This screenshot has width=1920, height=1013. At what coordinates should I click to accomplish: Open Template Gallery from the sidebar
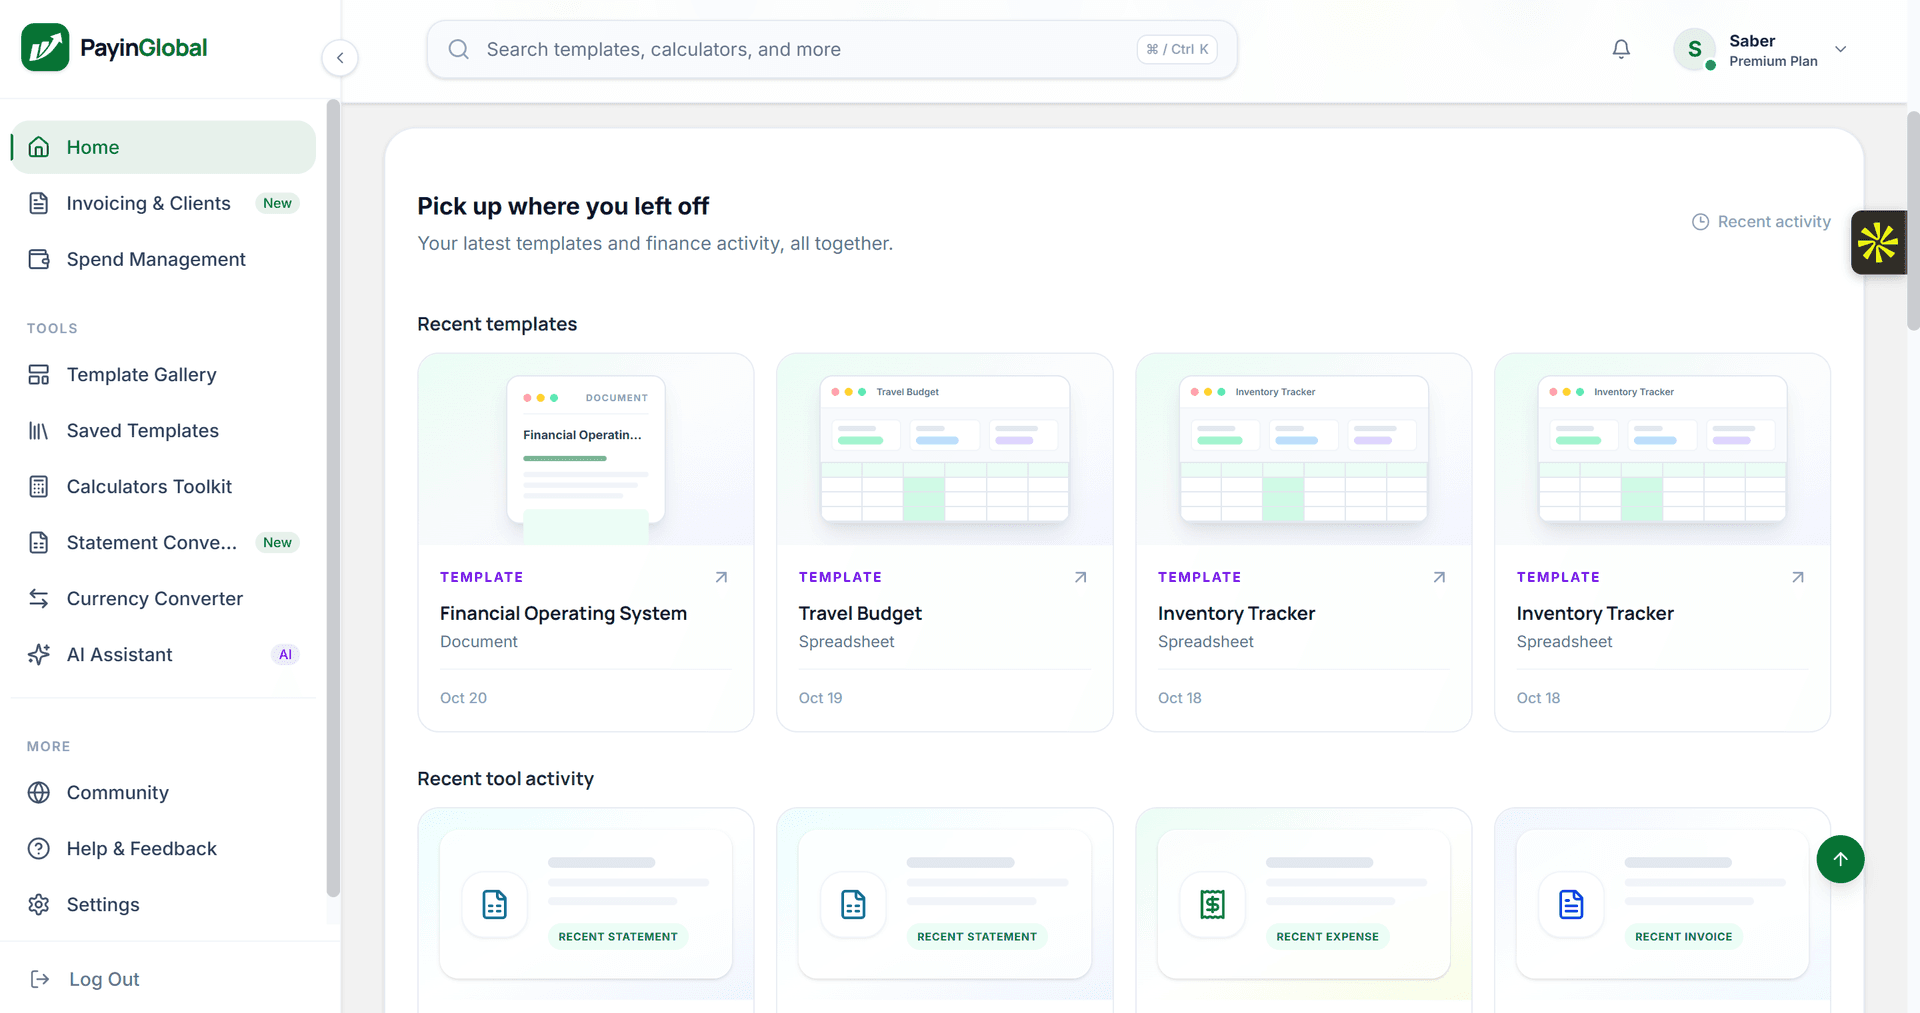coord(163,374)
